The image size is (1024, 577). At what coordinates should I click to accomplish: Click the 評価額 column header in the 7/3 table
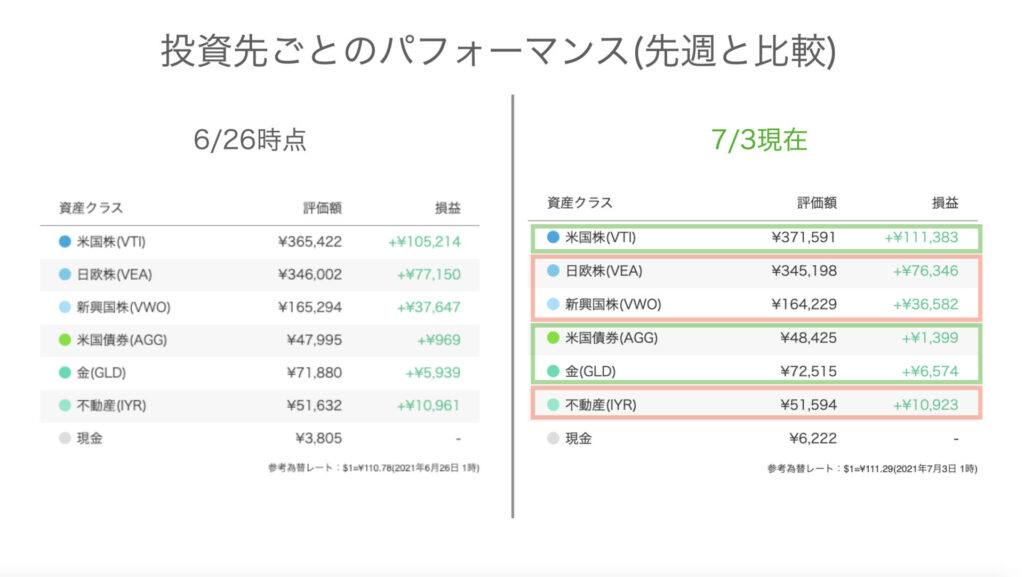pos(817,203)
